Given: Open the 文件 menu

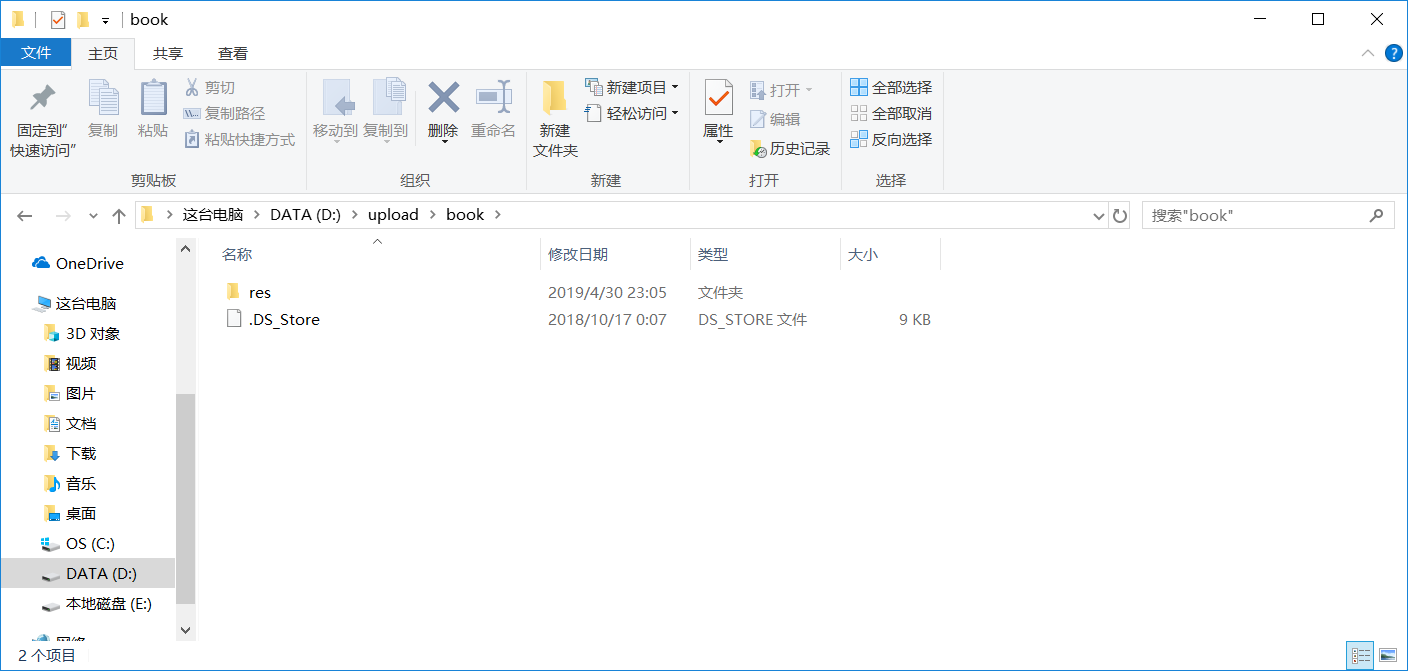Looking at the screenshot, I should tap(36, 53).
